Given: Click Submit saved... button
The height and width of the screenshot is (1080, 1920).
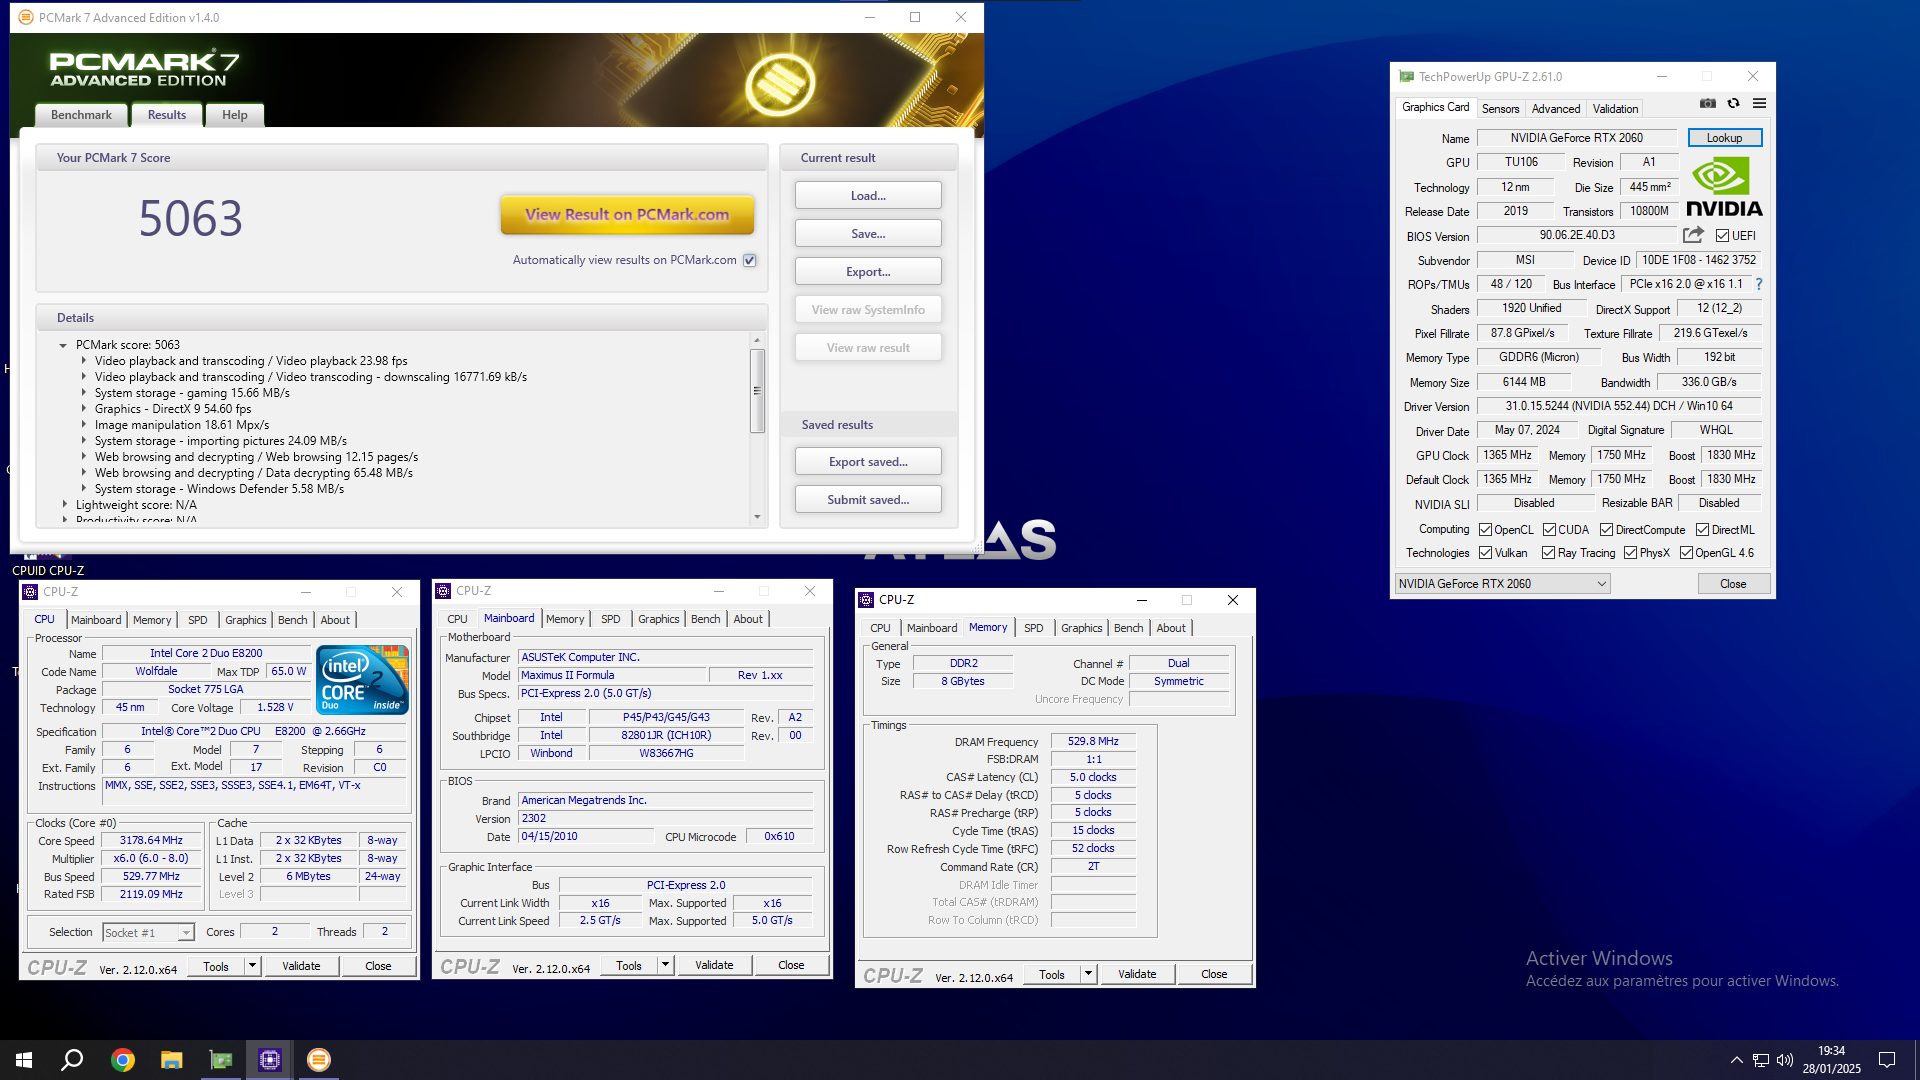Looking at the screenshot, I should 868,500.
